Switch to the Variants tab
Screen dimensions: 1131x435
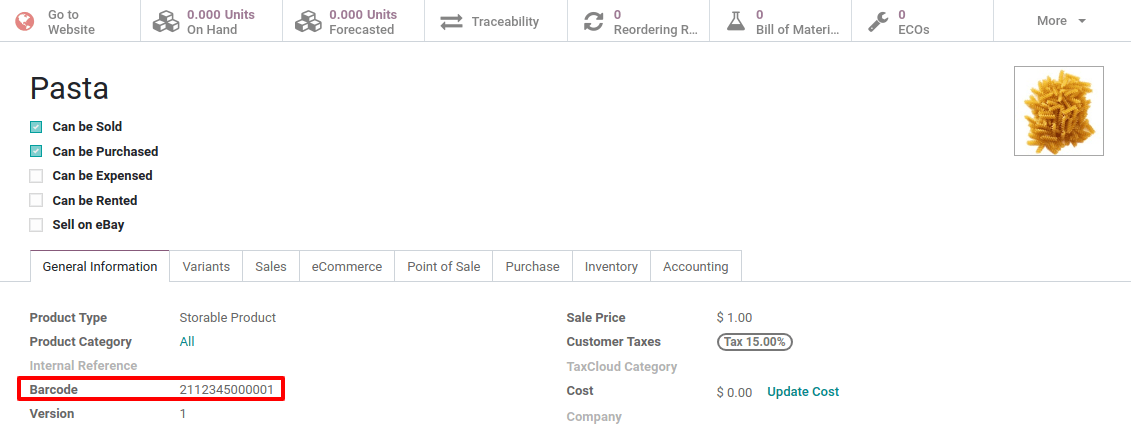206,267
